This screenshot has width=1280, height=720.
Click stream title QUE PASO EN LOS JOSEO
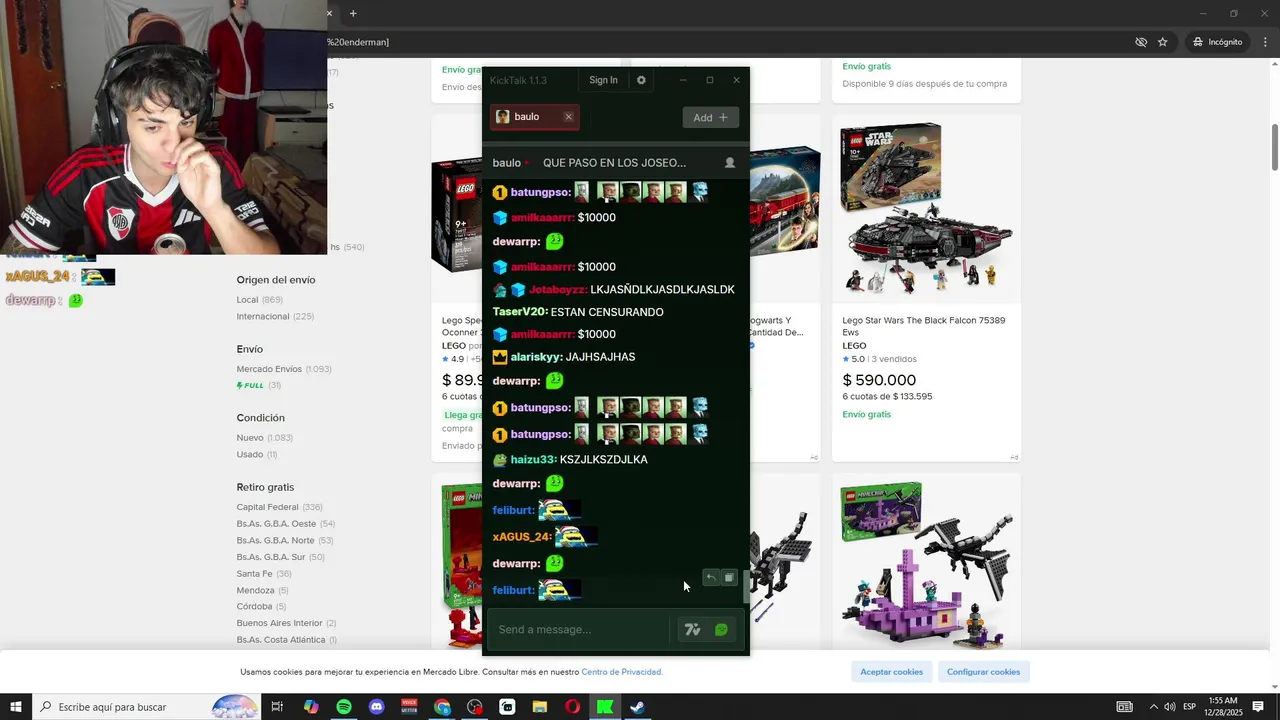(x=614, y=163)
